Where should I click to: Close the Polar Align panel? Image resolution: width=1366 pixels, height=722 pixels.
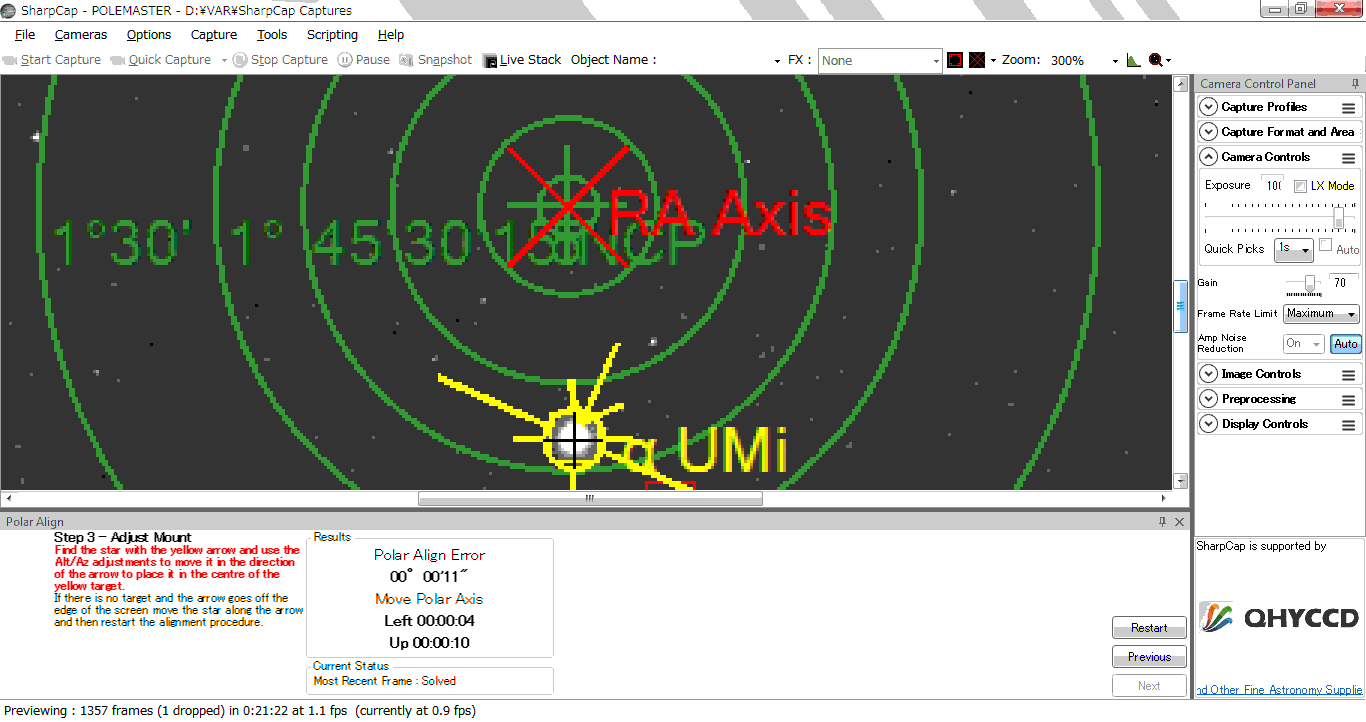(x=1179, y=522)
